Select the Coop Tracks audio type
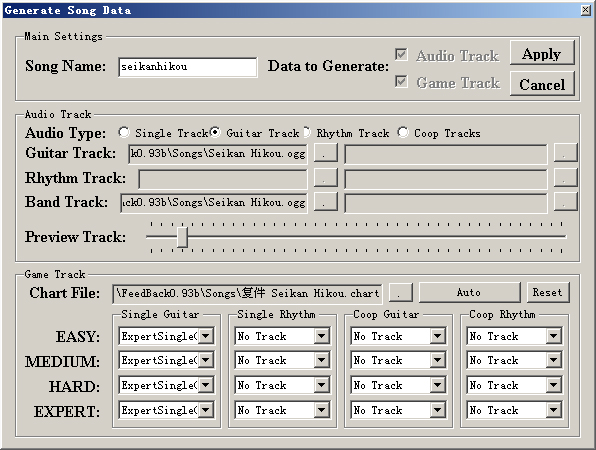The image size is (596, 450). [403, 133]
